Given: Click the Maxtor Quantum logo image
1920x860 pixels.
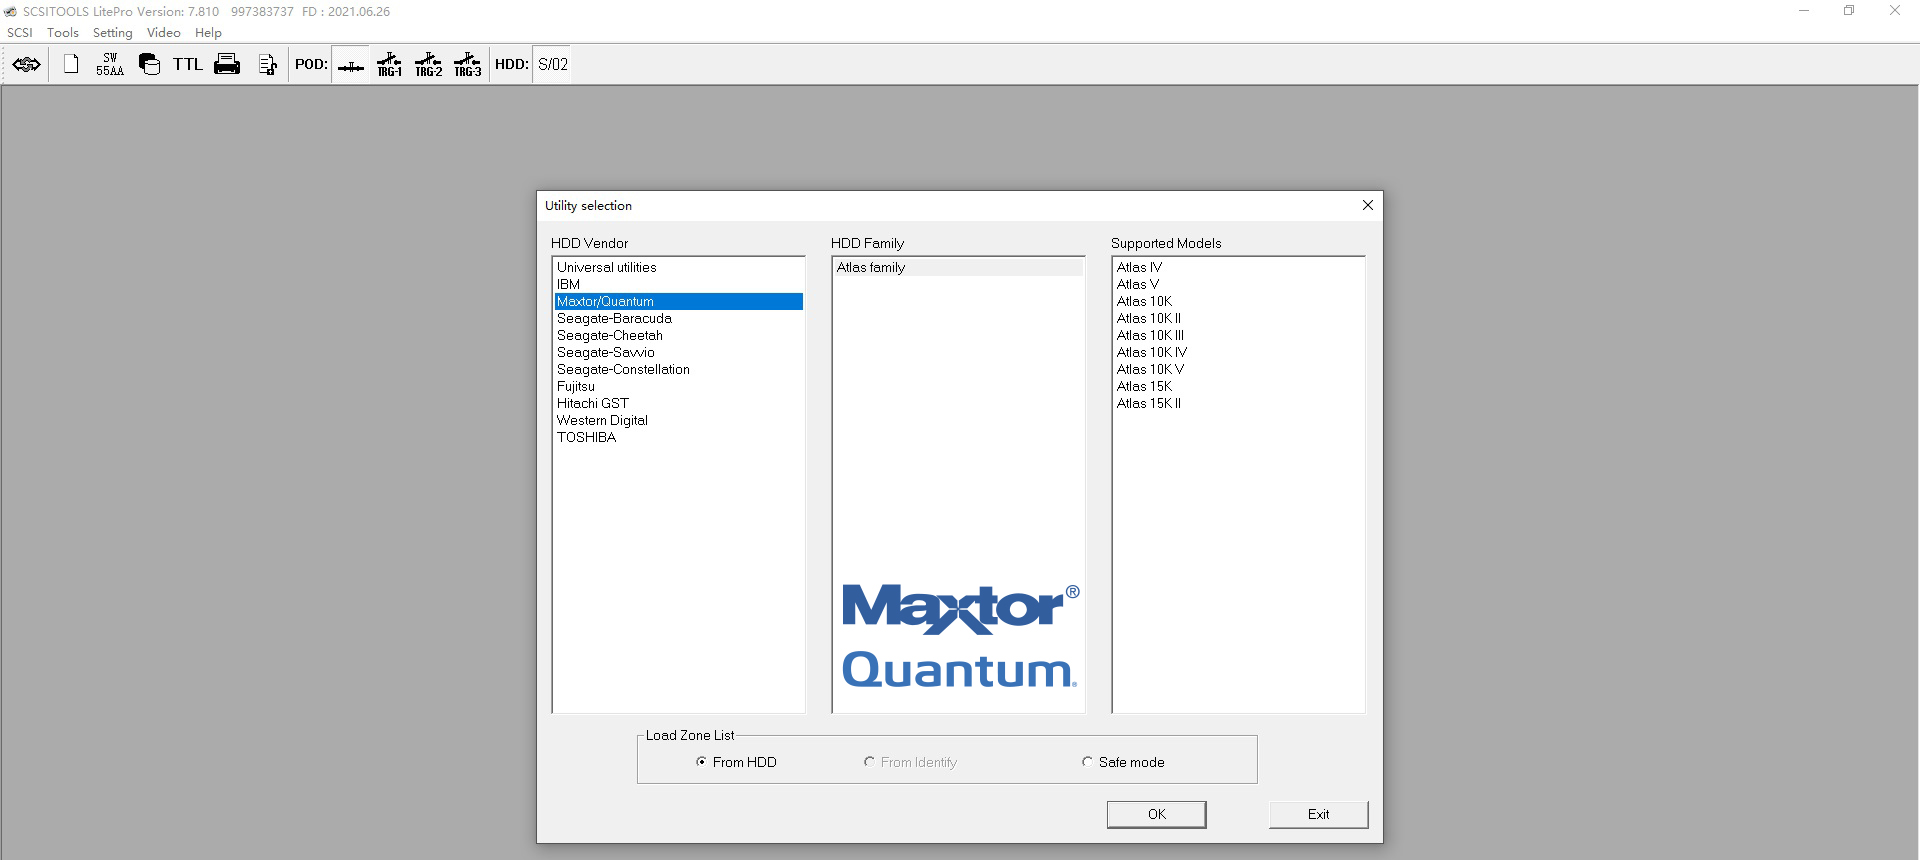Looking at the screenshot, I should pyautogui.click(x=960, y=637).
